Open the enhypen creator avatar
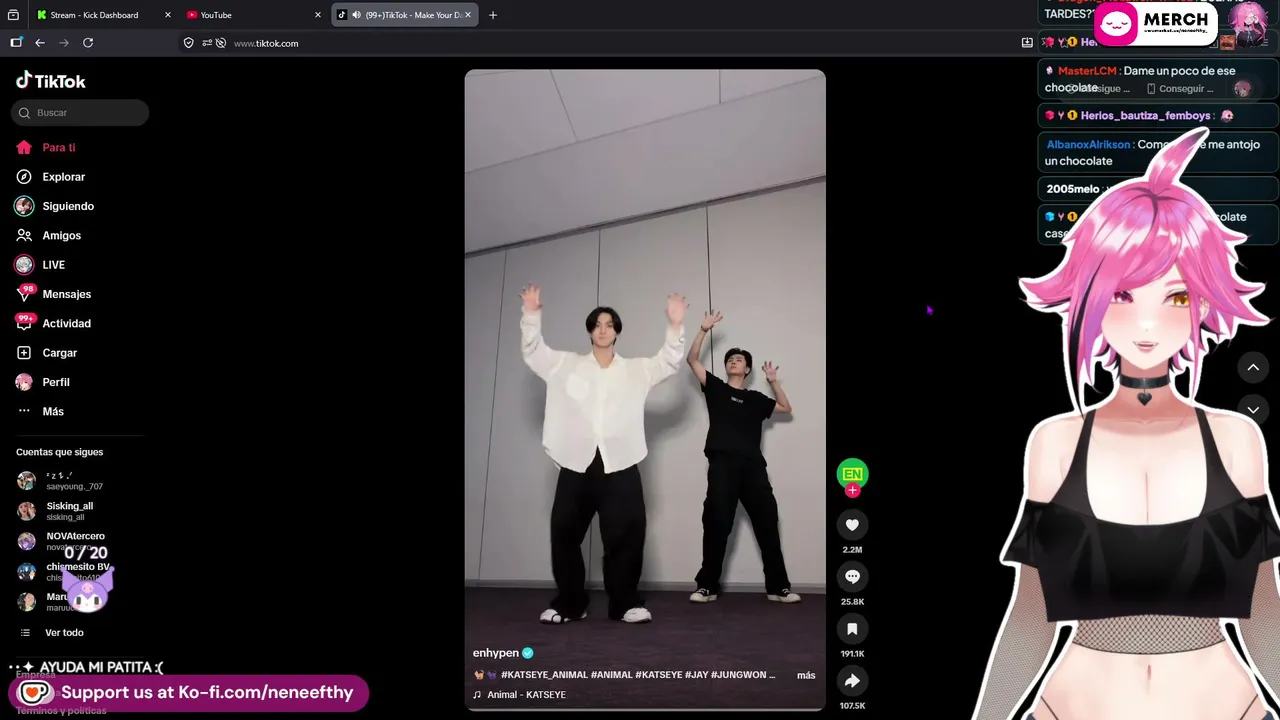This screenshot has width=1280, height=720. (852, 474)
